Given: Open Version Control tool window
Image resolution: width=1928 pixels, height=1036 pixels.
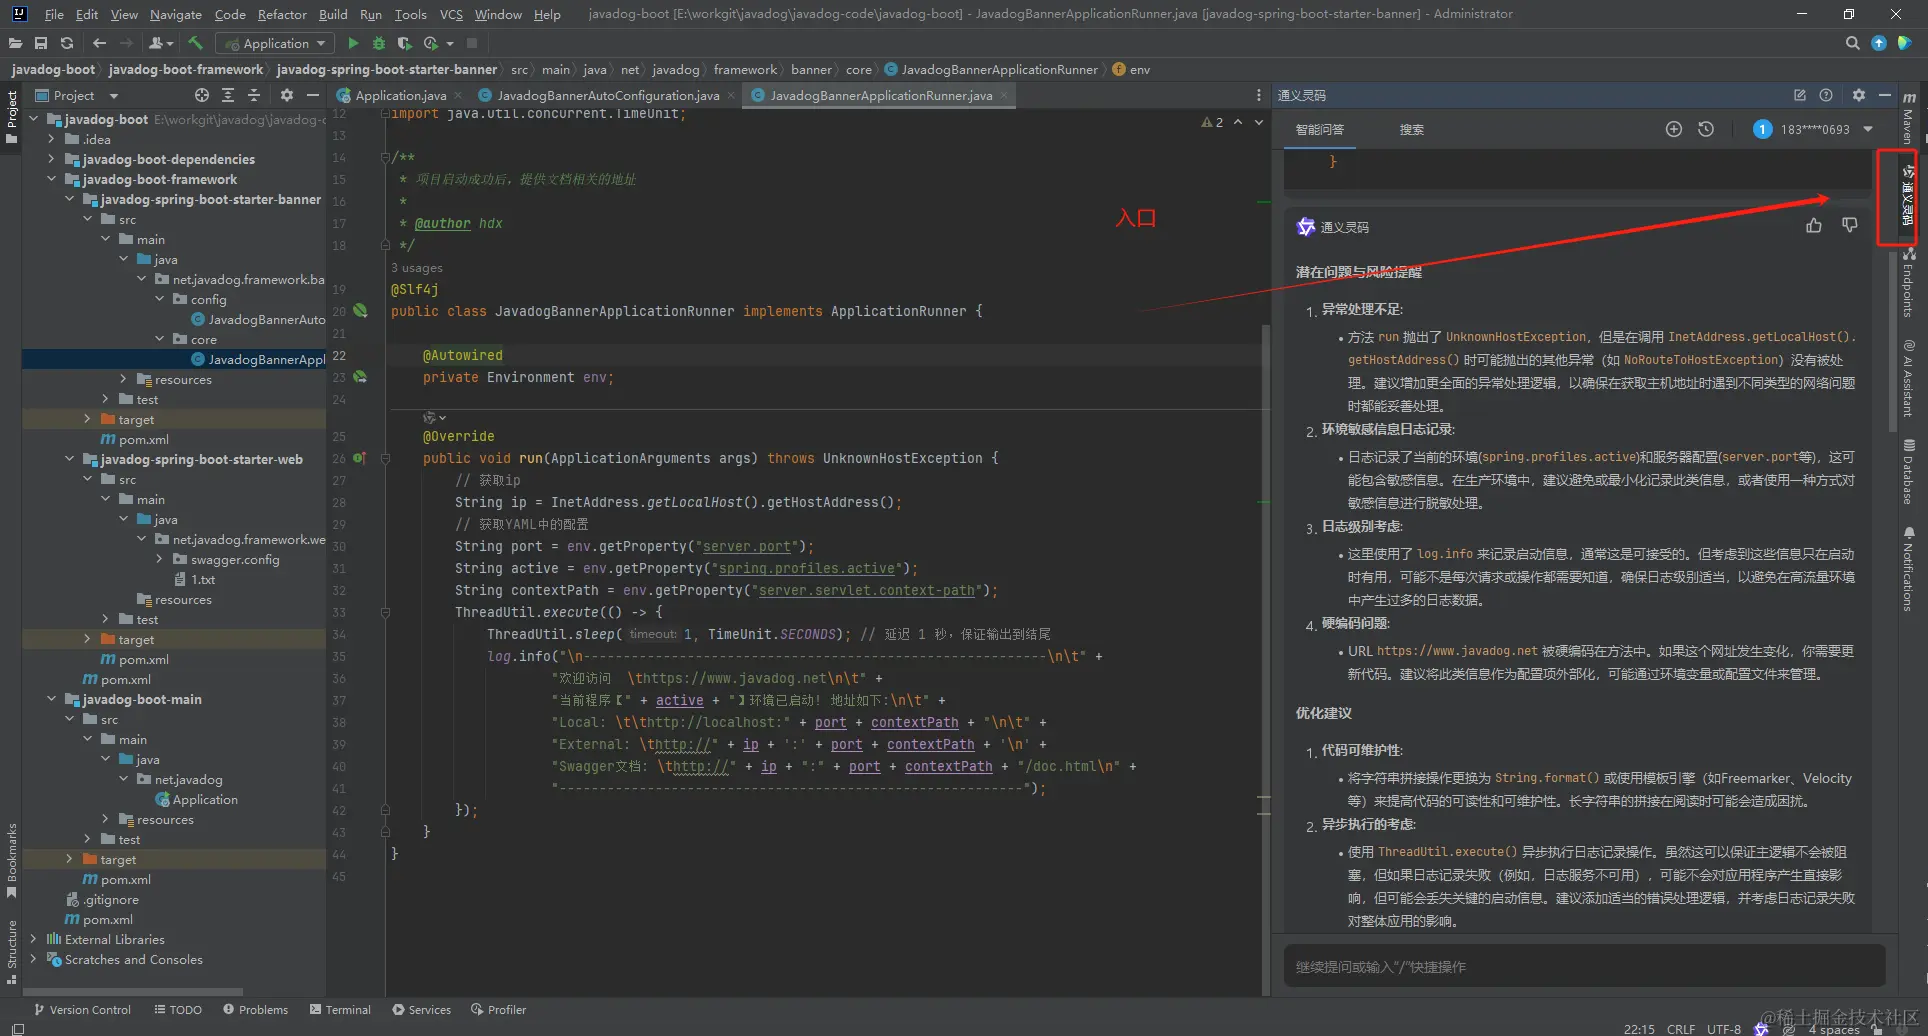Looking at the screenshot, I should [82, 1009].
